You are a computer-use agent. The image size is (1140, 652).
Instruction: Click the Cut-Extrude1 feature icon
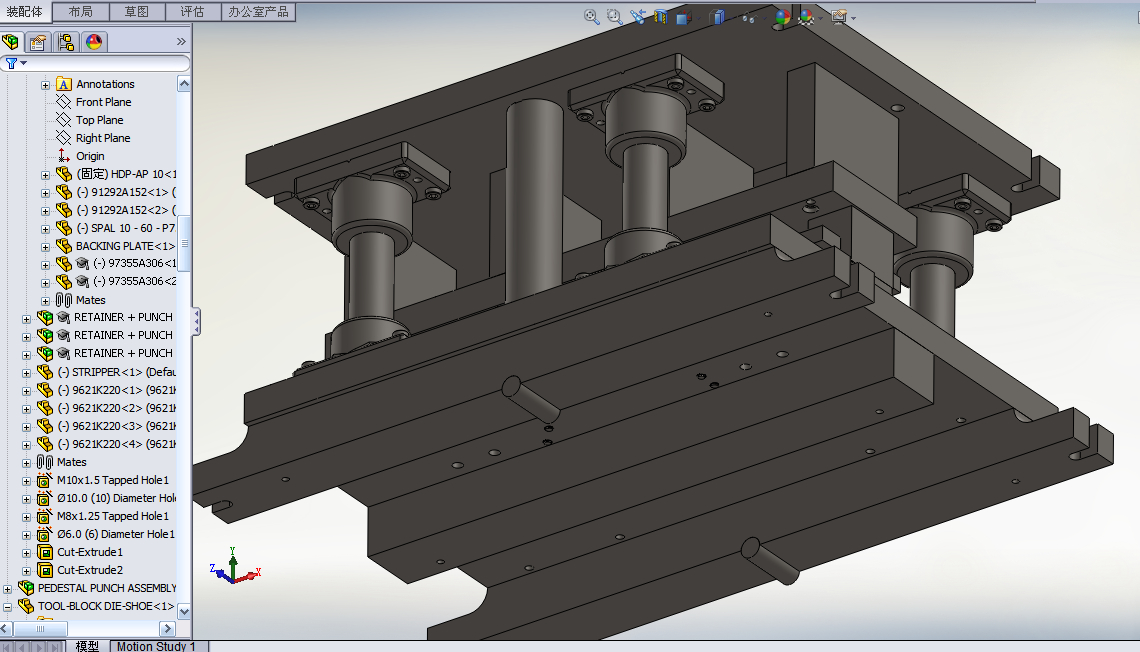point(45,552)
